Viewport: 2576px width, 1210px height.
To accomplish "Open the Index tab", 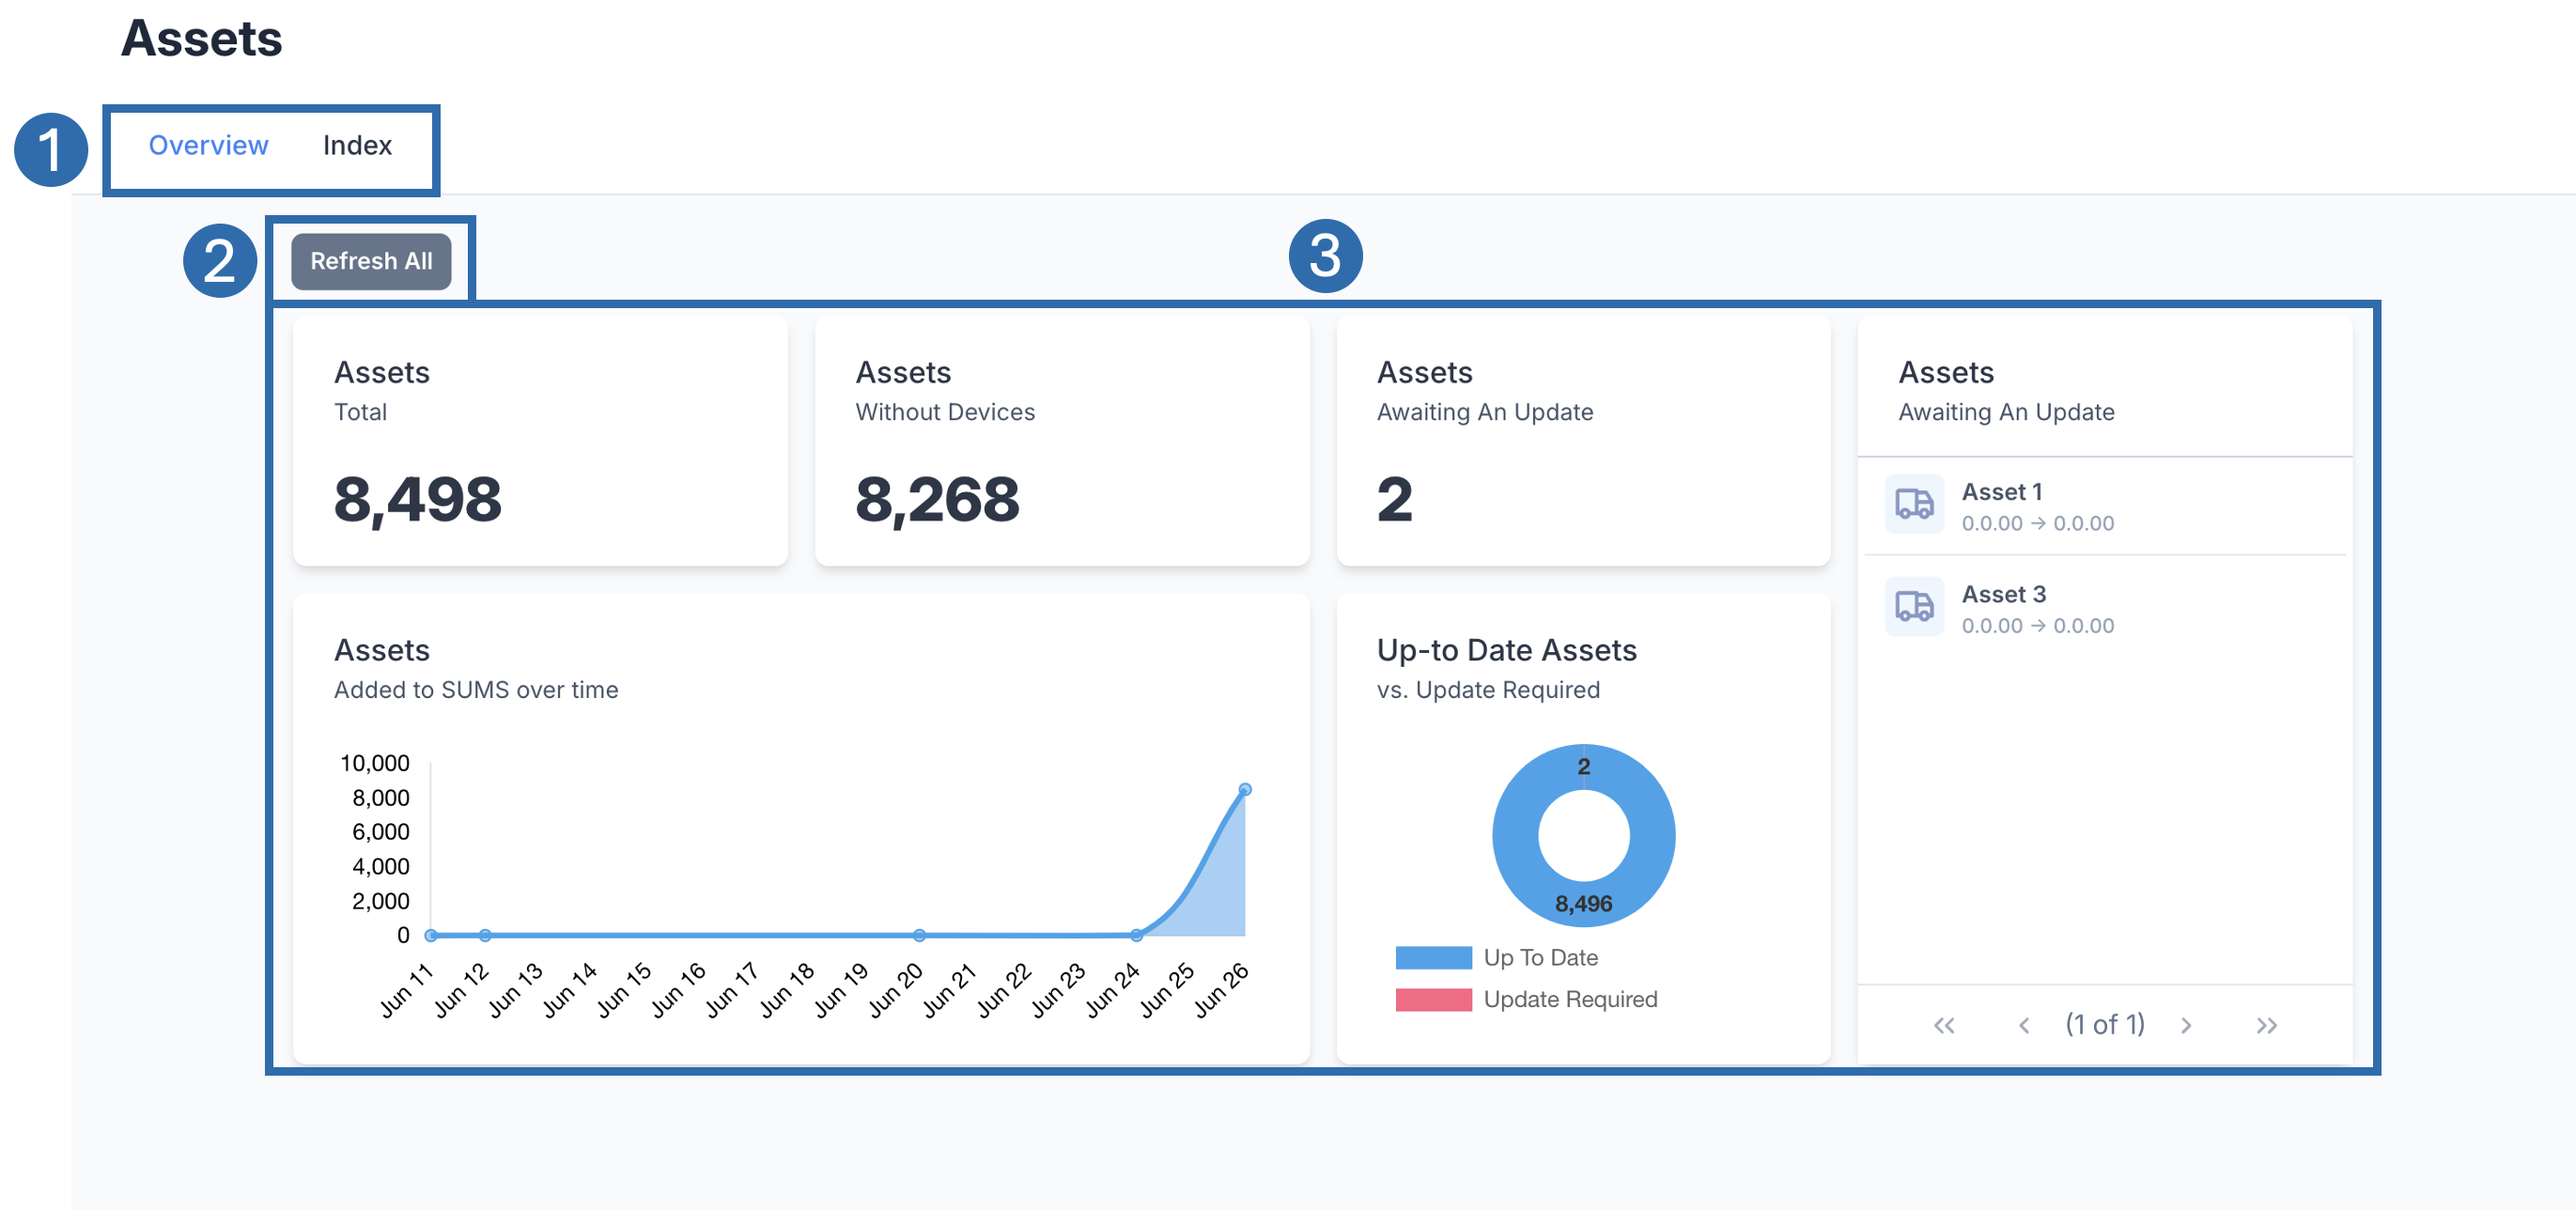I will click(x=357, y=146).
